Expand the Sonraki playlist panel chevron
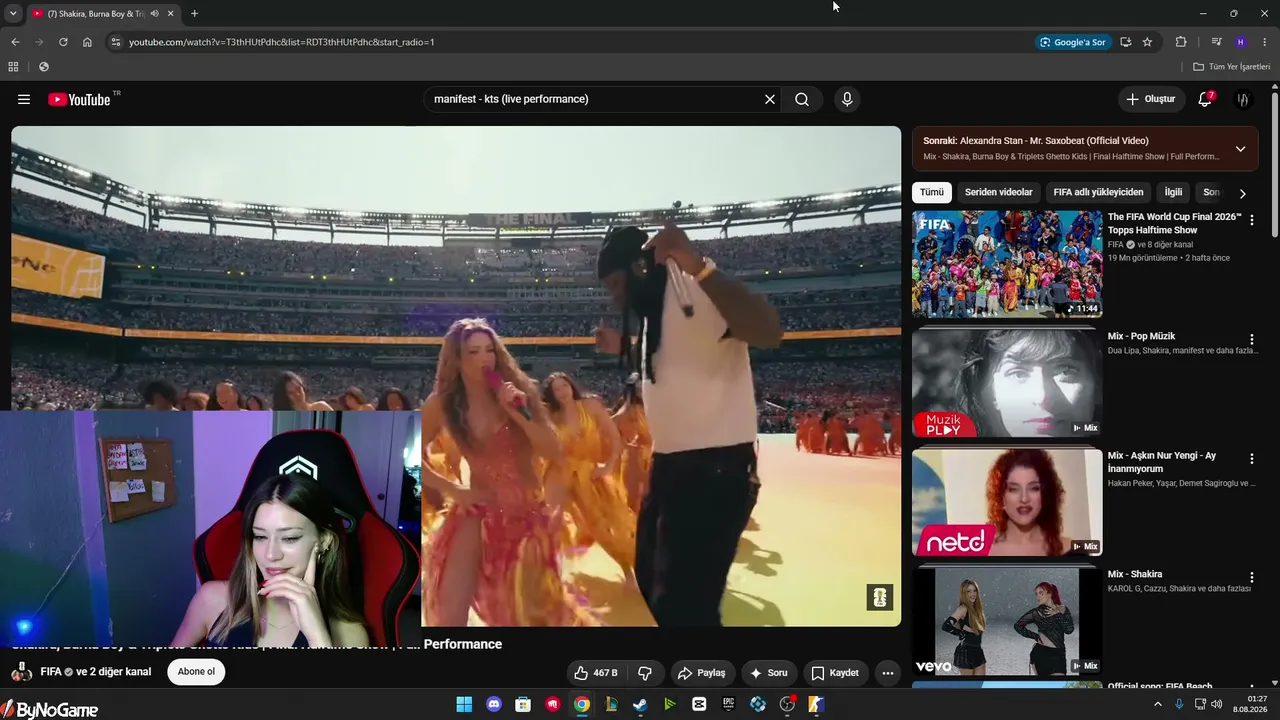The height and width of the screenshot is (720, 1280). click(x=1240, y=149)
